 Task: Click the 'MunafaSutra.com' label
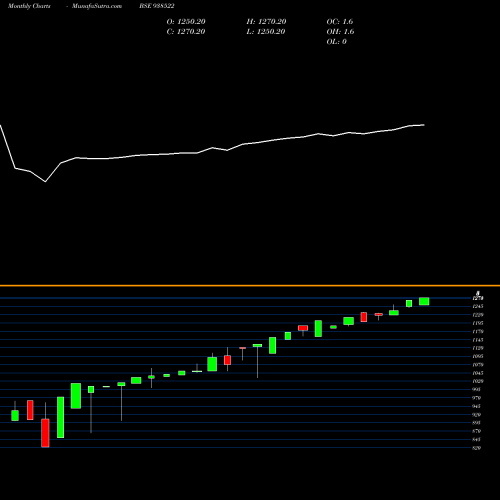(x=97, y=6)
